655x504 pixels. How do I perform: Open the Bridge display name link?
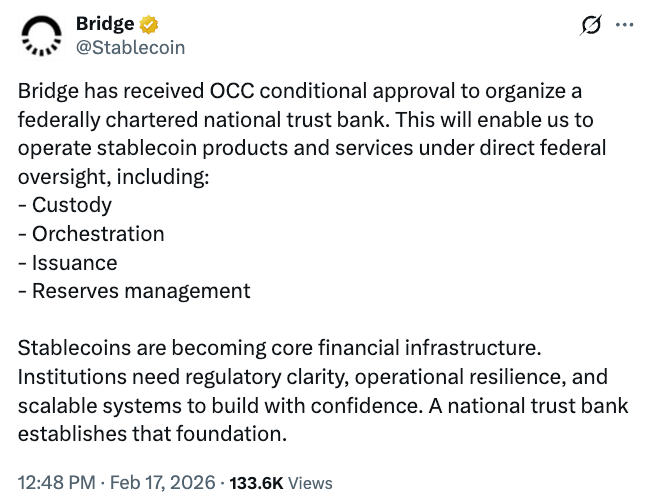106,23
